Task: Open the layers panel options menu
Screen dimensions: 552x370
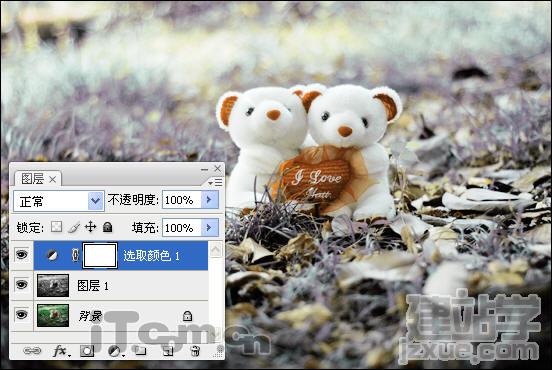Action: (215, 182)
